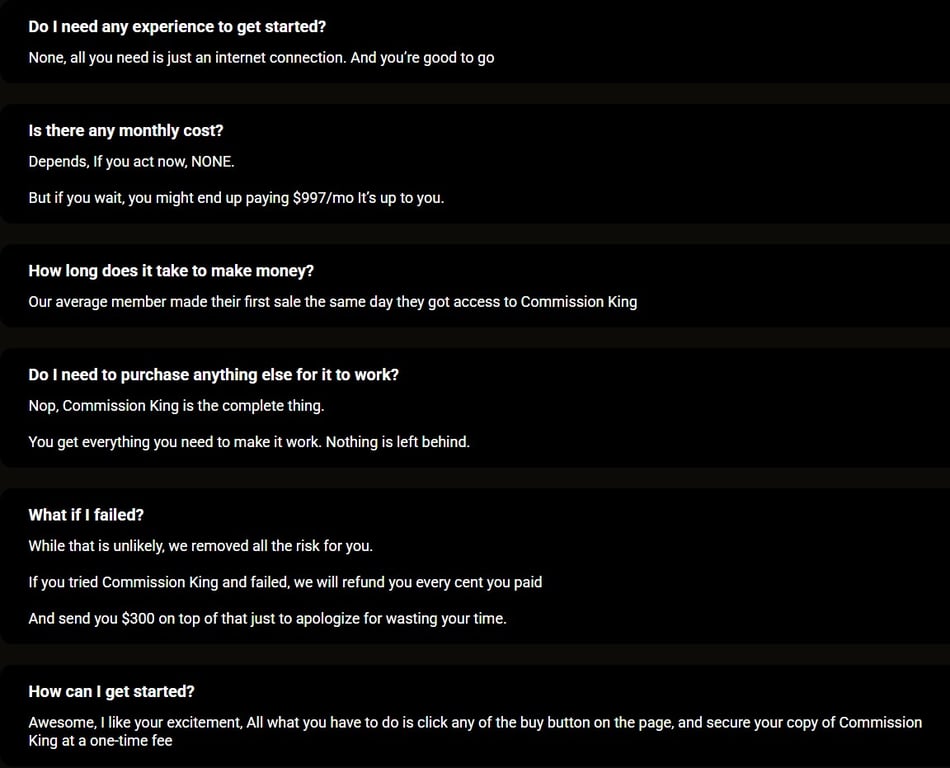The width and height of the screenshot is (950, 768).
Task: Click the 'Depends, If you act now, NONE.' line
Action: click(x=131, y=162)
